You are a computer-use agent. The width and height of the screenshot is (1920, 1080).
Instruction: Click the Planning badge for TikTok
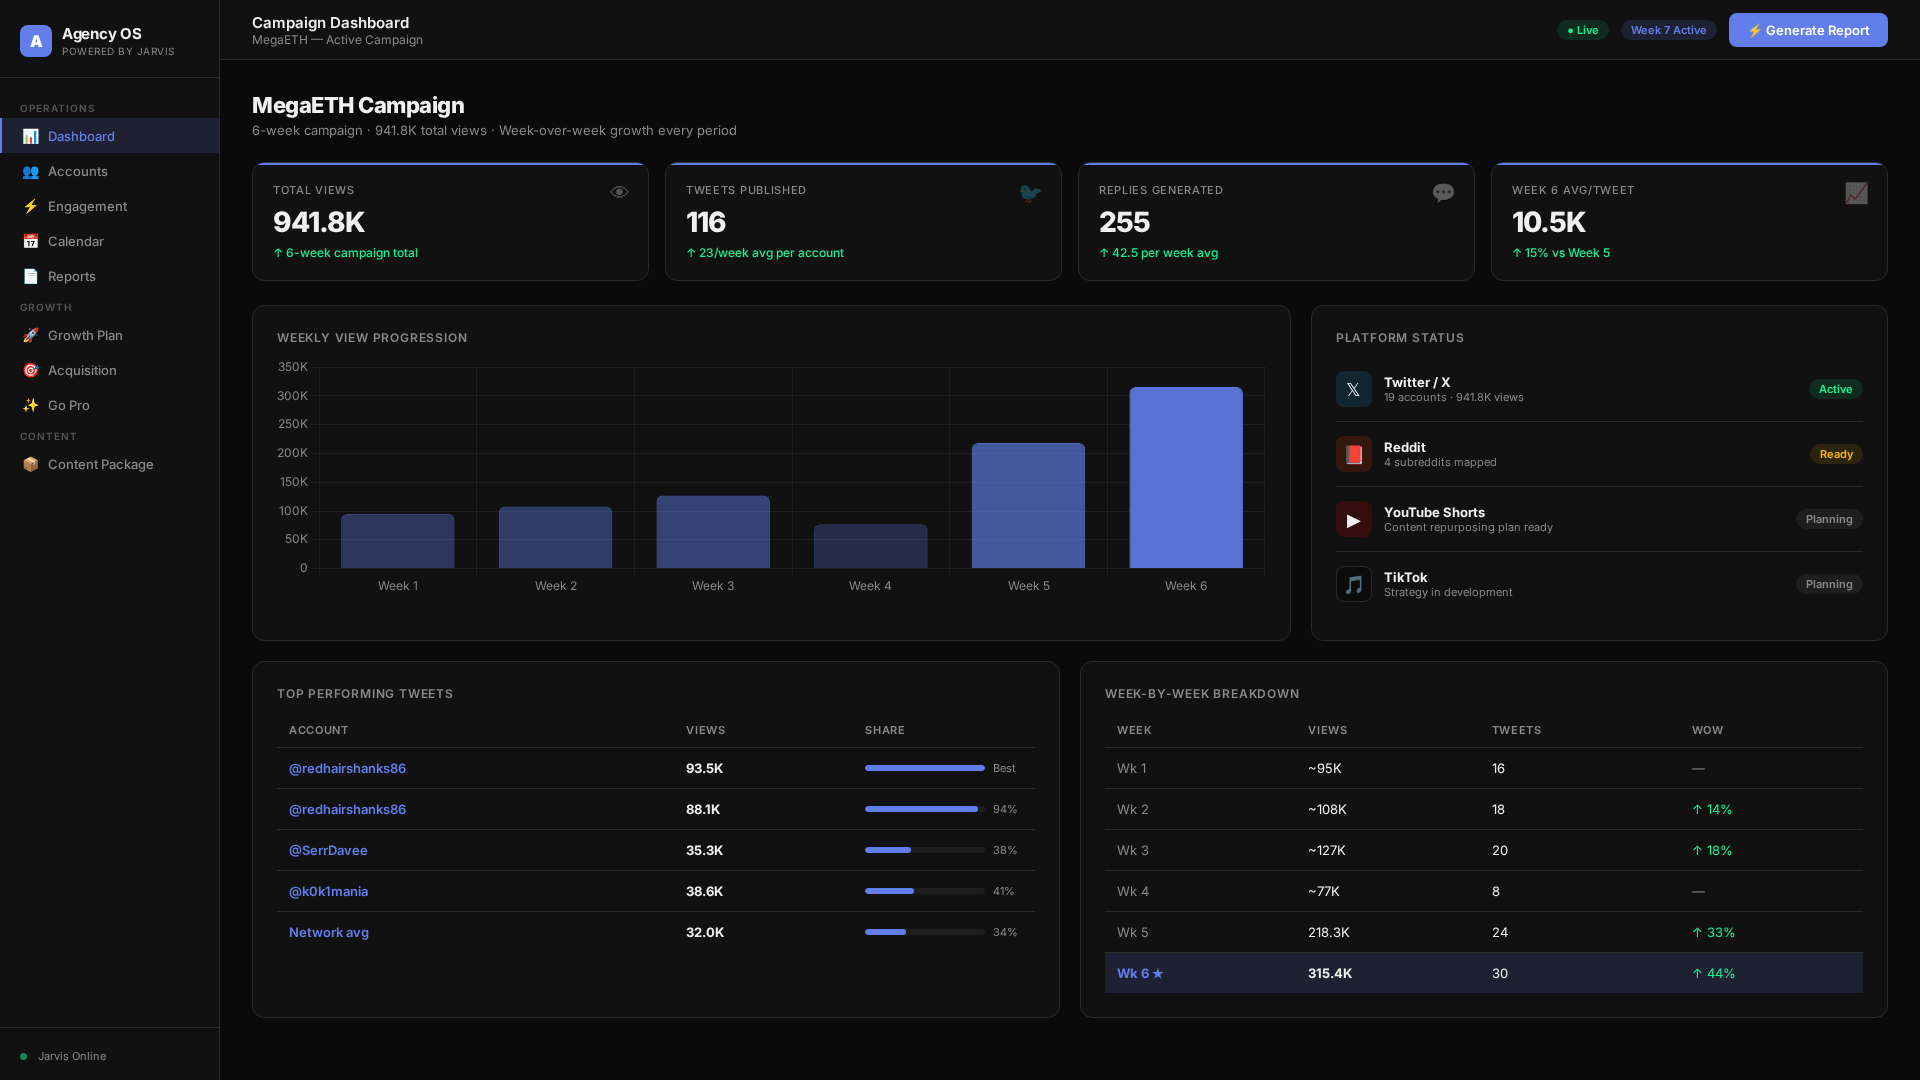pyautogui.click(x=1829, y=584)
